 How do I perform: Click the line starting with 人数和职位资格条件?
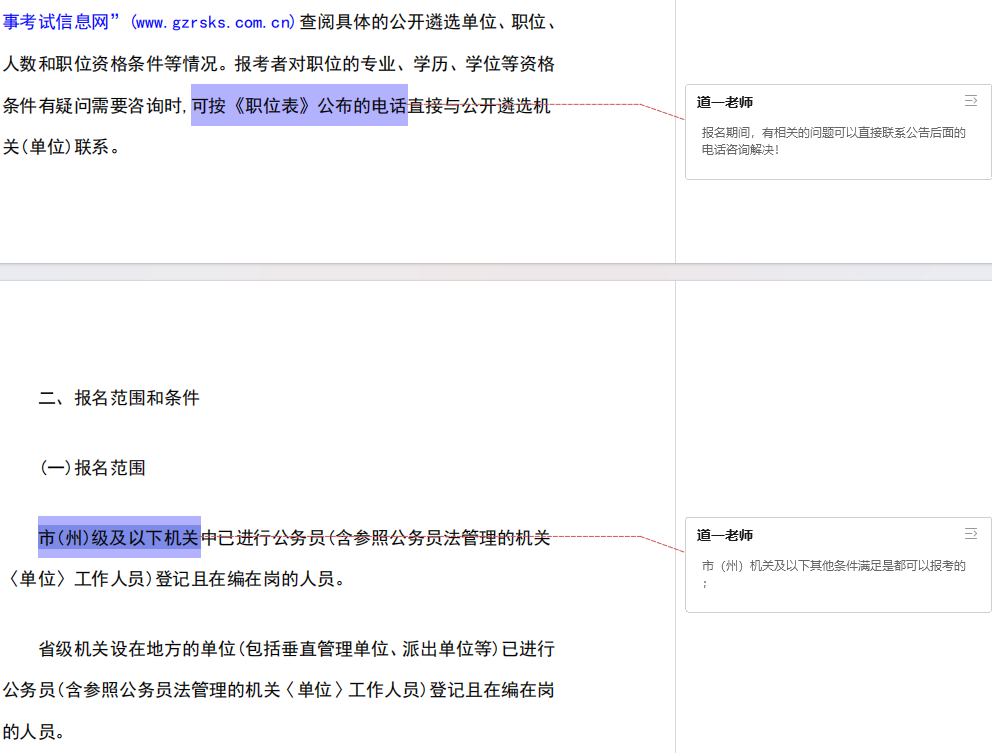click(x=278, y=64)
